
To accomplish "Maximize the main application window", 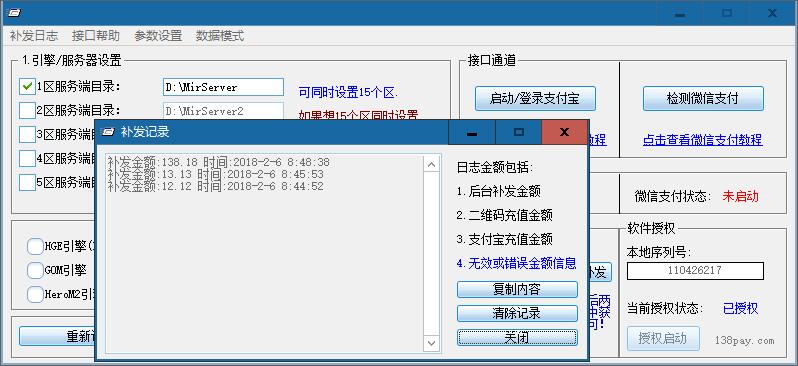I will coord(727,13).
